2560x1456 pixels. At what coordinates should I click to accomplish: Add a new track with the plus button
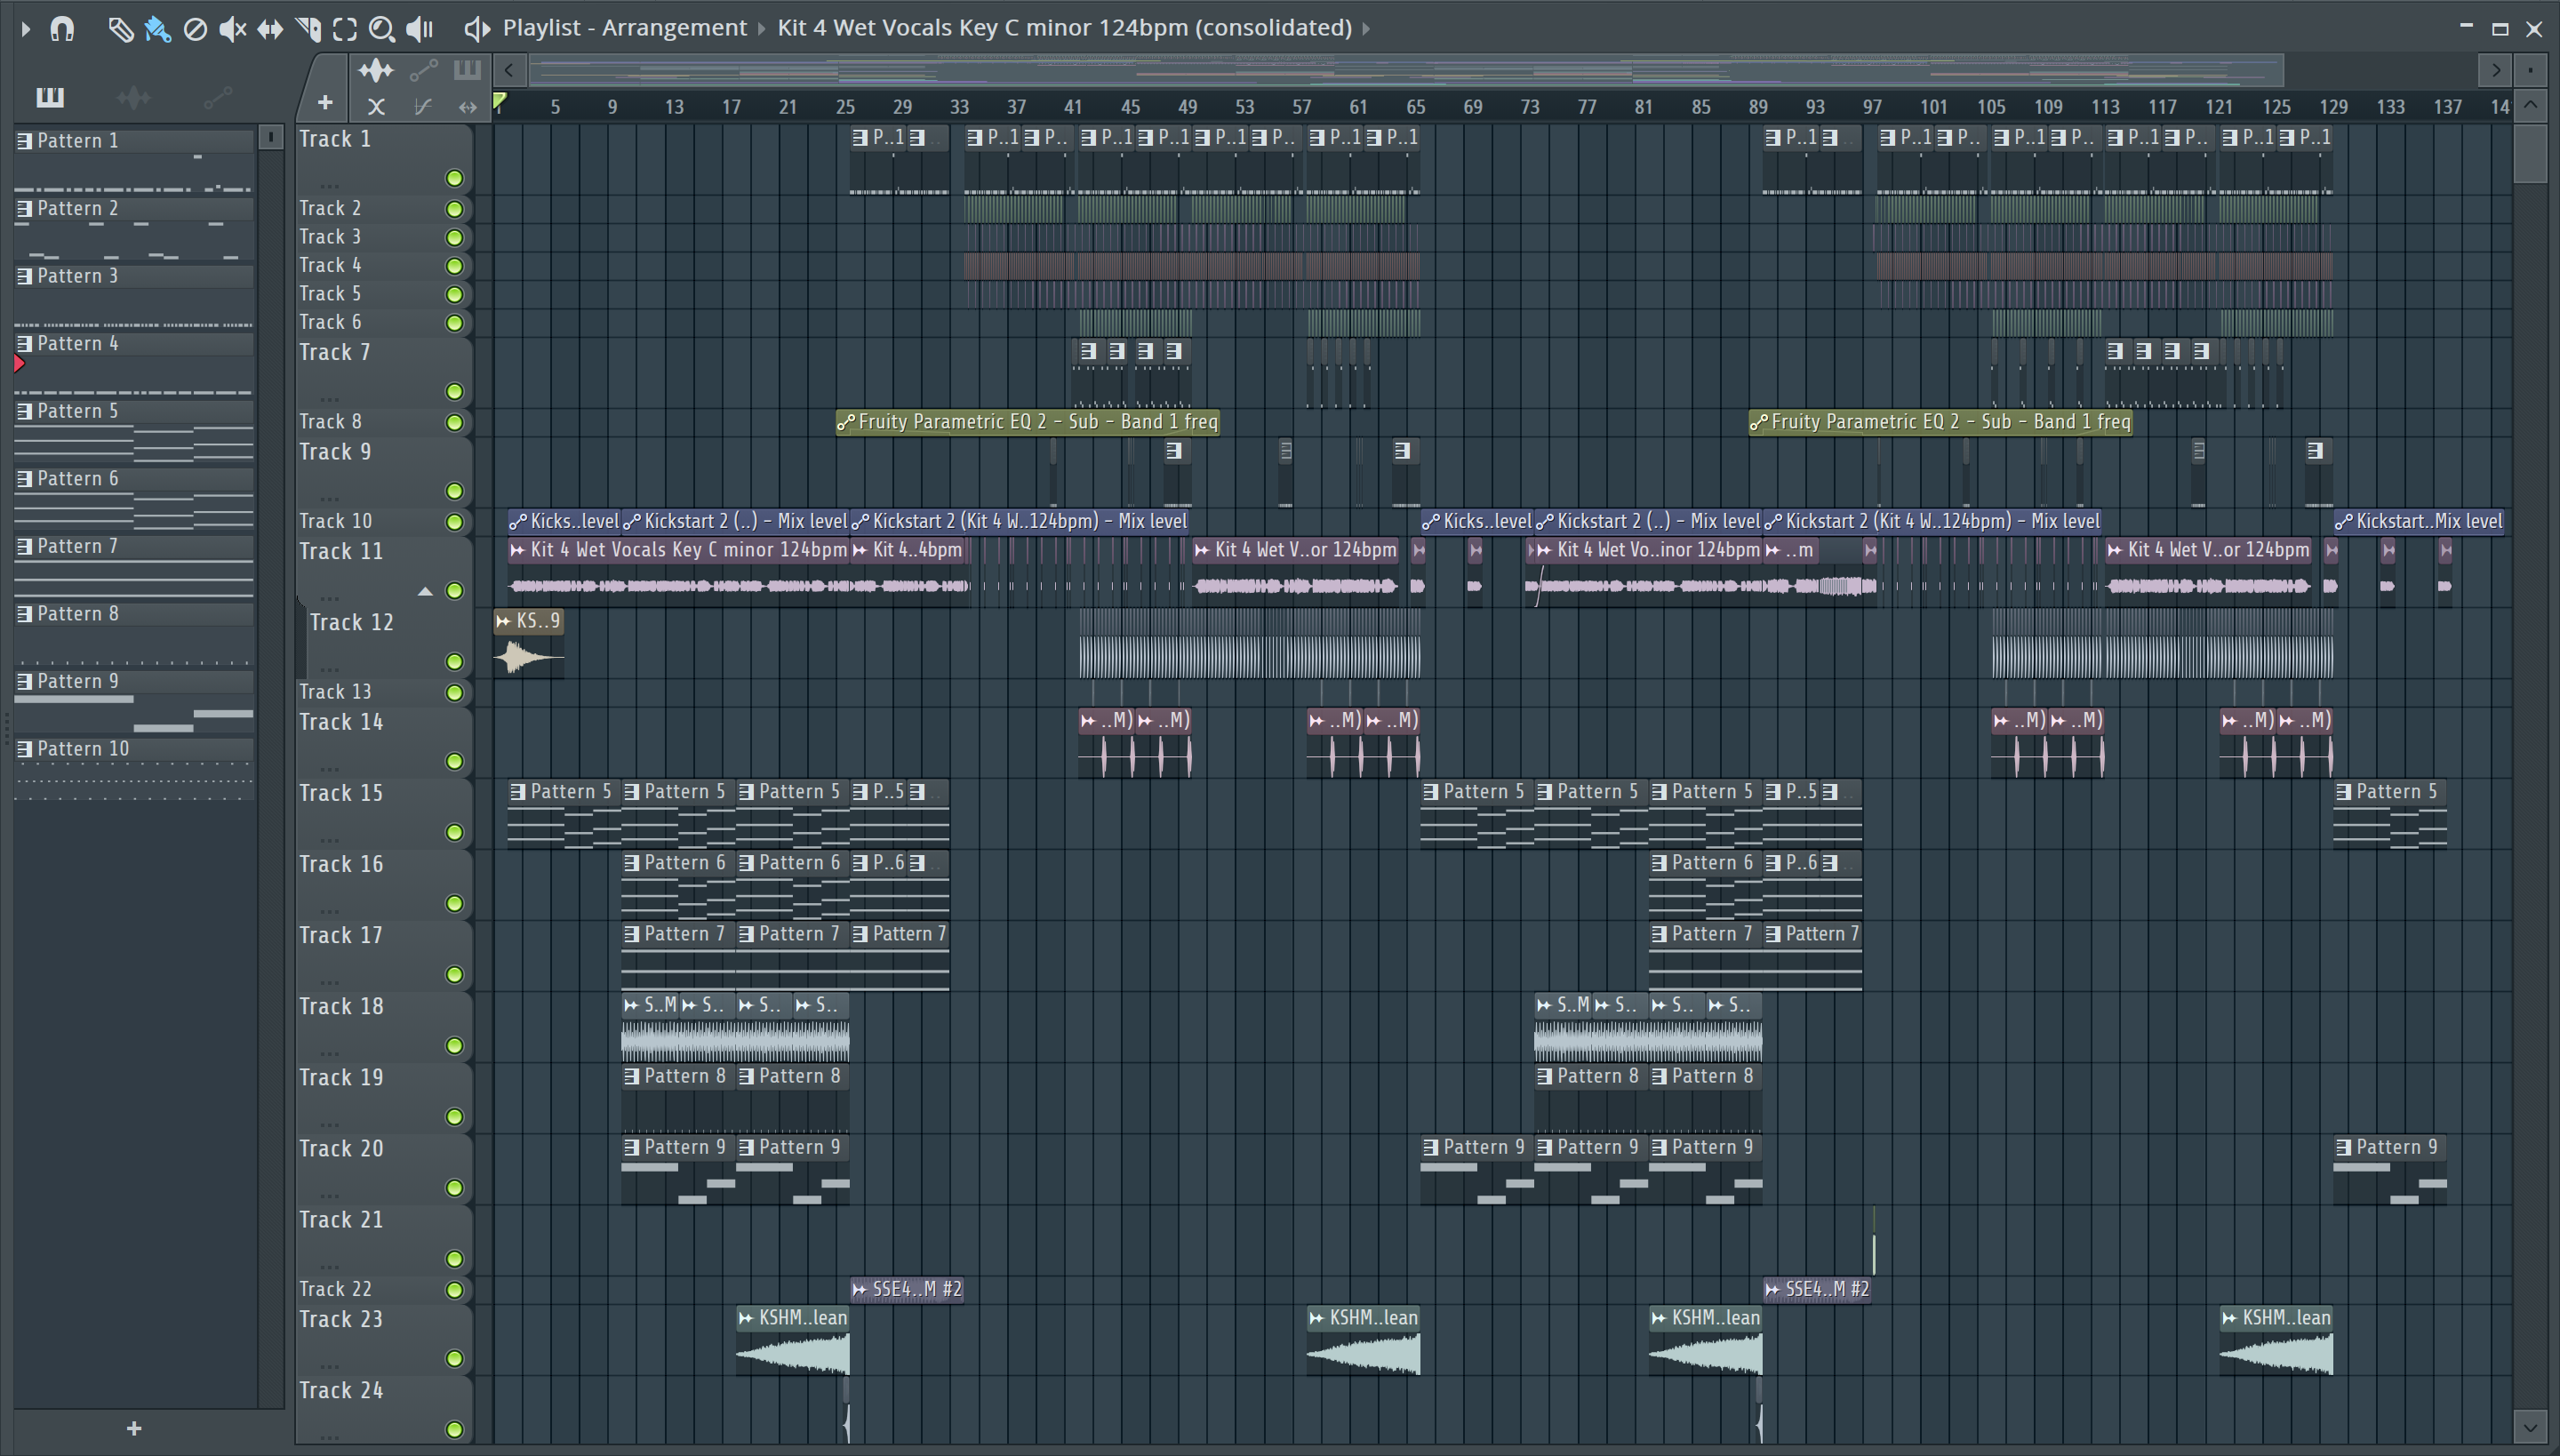(x=325, y=102)
